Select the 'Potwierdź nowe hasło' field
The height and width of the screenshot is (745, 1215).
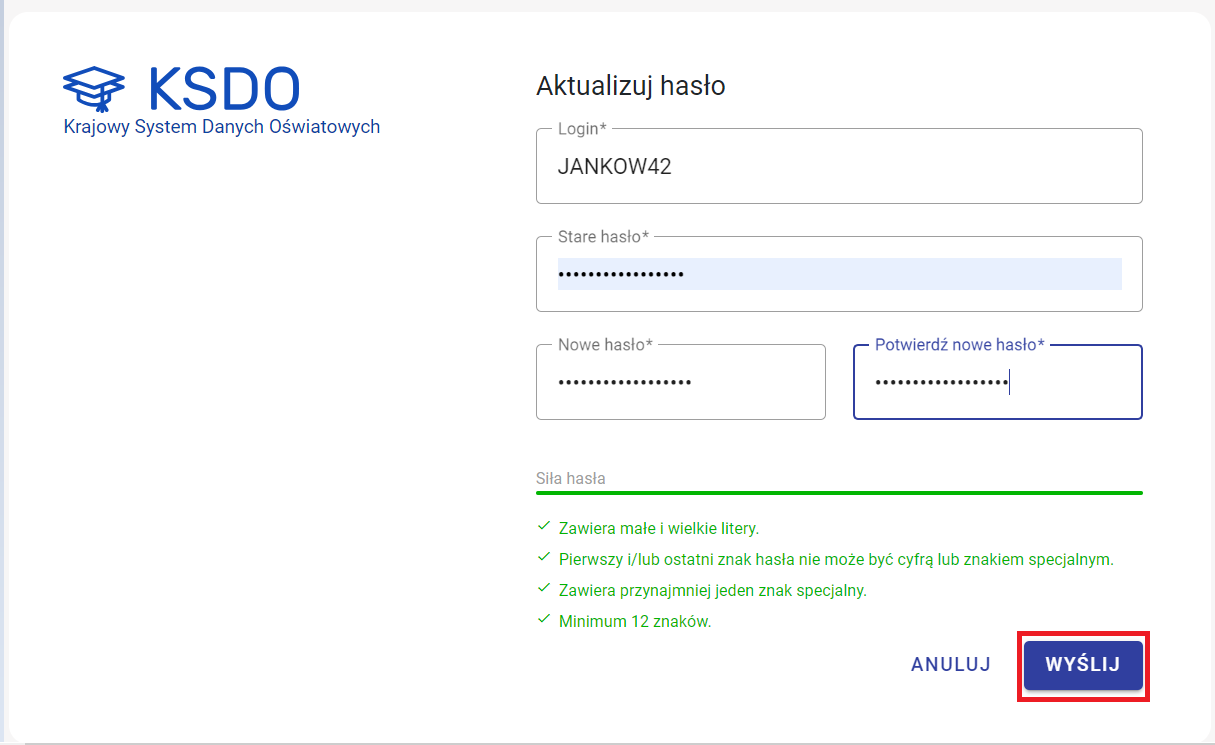pyautogui.click(x=996, y=382)
